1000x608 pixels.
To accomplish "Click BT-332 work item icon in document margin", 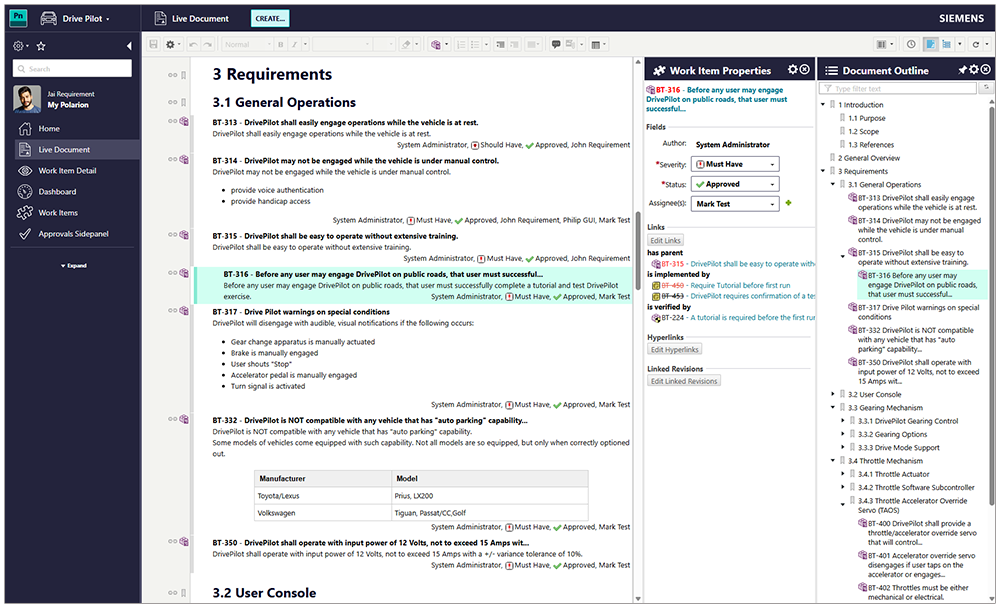I will click(x=184, y=419).
